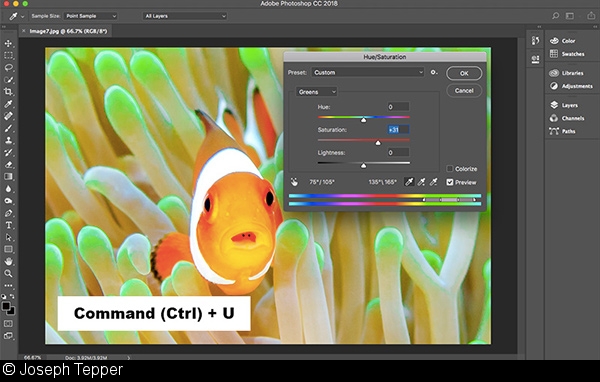Expand the status bar info arrow
Image resolution: width=600 pixels, height=382 pixels.
click(x=129, y=358)
